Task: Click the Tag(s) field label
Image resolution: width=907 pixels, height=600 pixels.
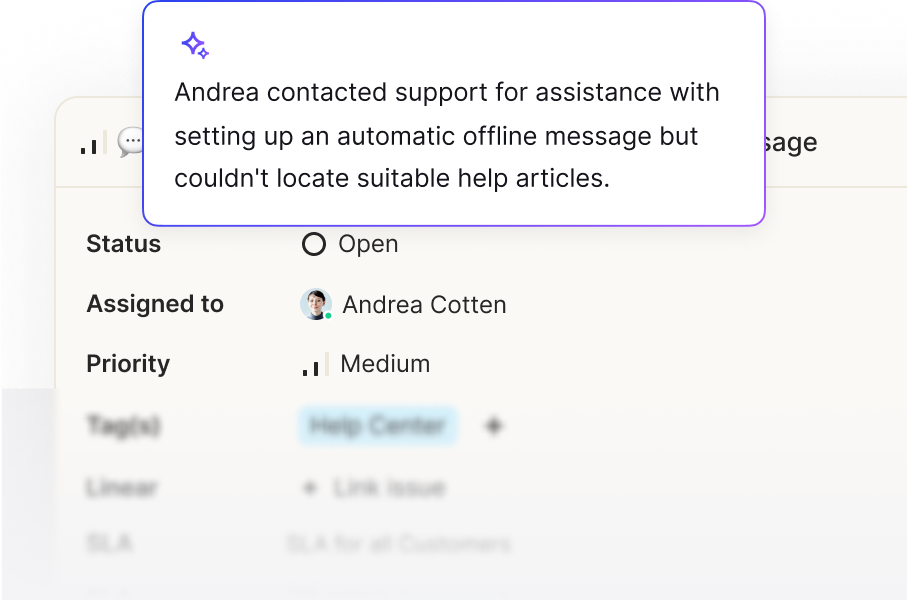Action: point(123,426)
